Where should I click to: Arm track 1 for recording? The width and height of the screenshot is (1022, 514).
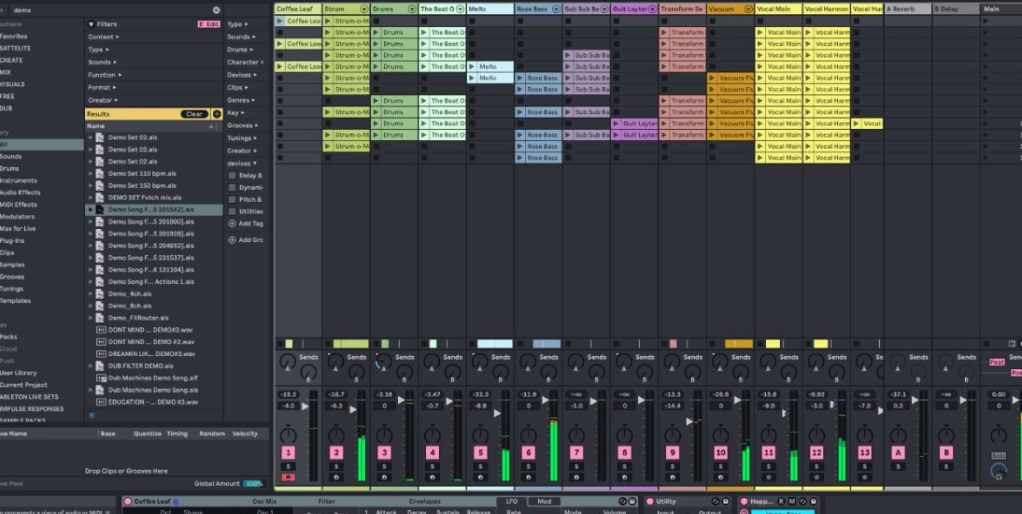[x=288, y=477]
